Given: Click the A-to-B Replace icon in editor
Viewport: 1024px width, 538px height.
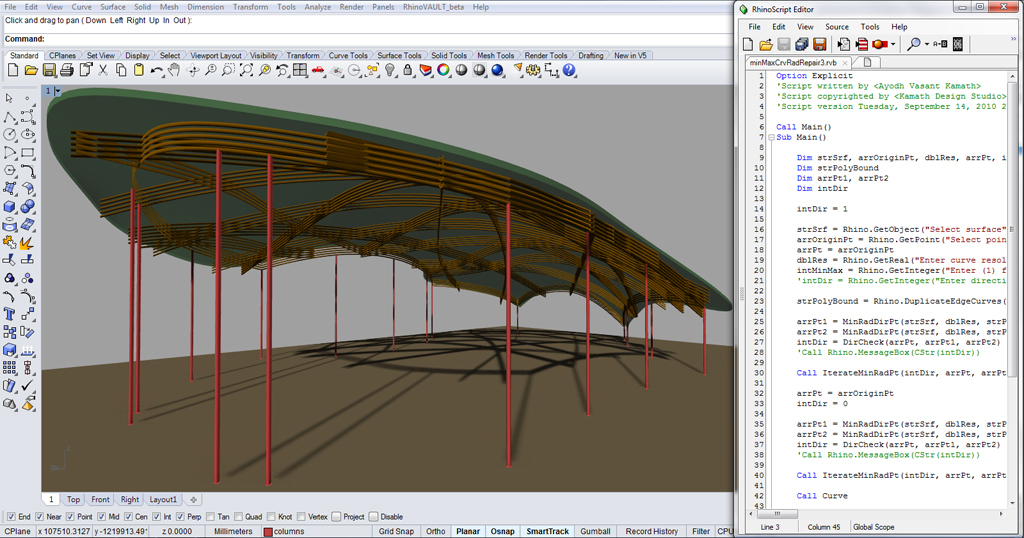Looking at the screenshot, I should [940, 44].
